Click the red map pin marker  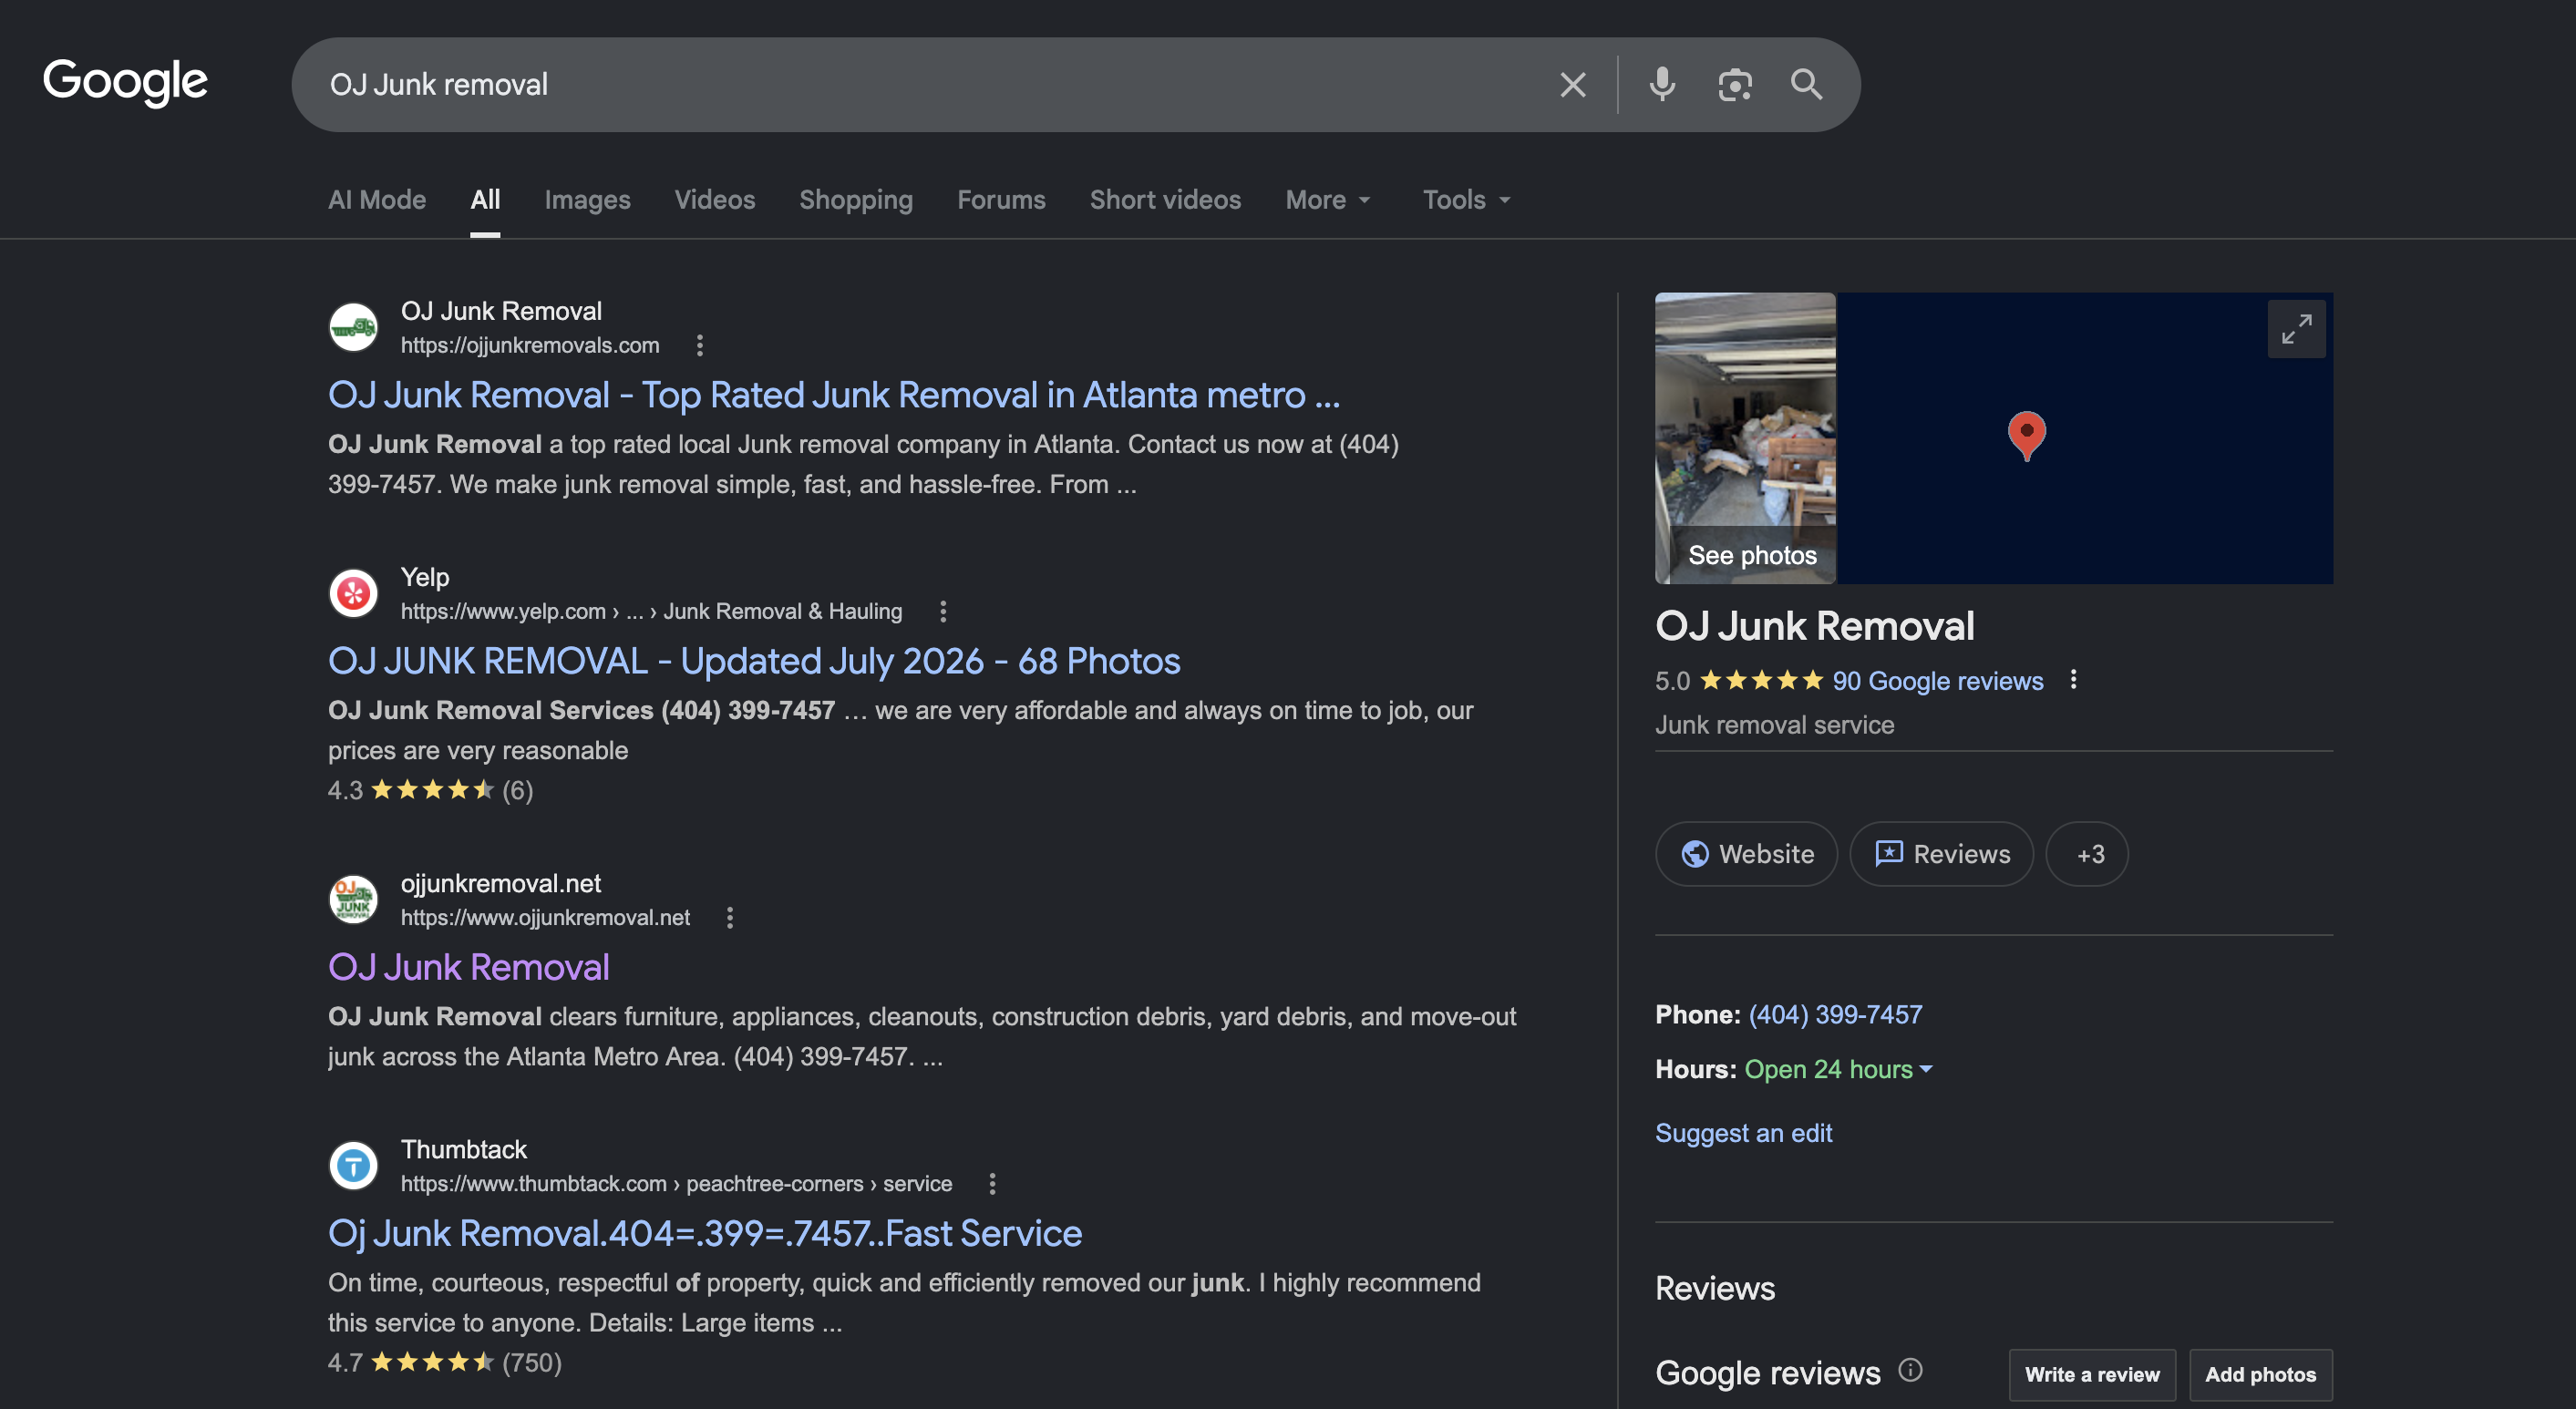2026,435
